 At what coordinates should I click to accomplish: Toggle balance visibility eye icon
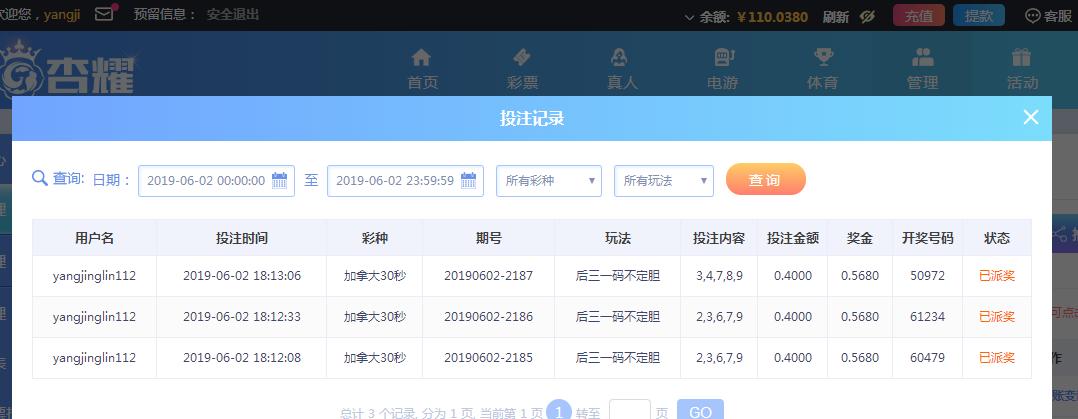click(868, 17)
